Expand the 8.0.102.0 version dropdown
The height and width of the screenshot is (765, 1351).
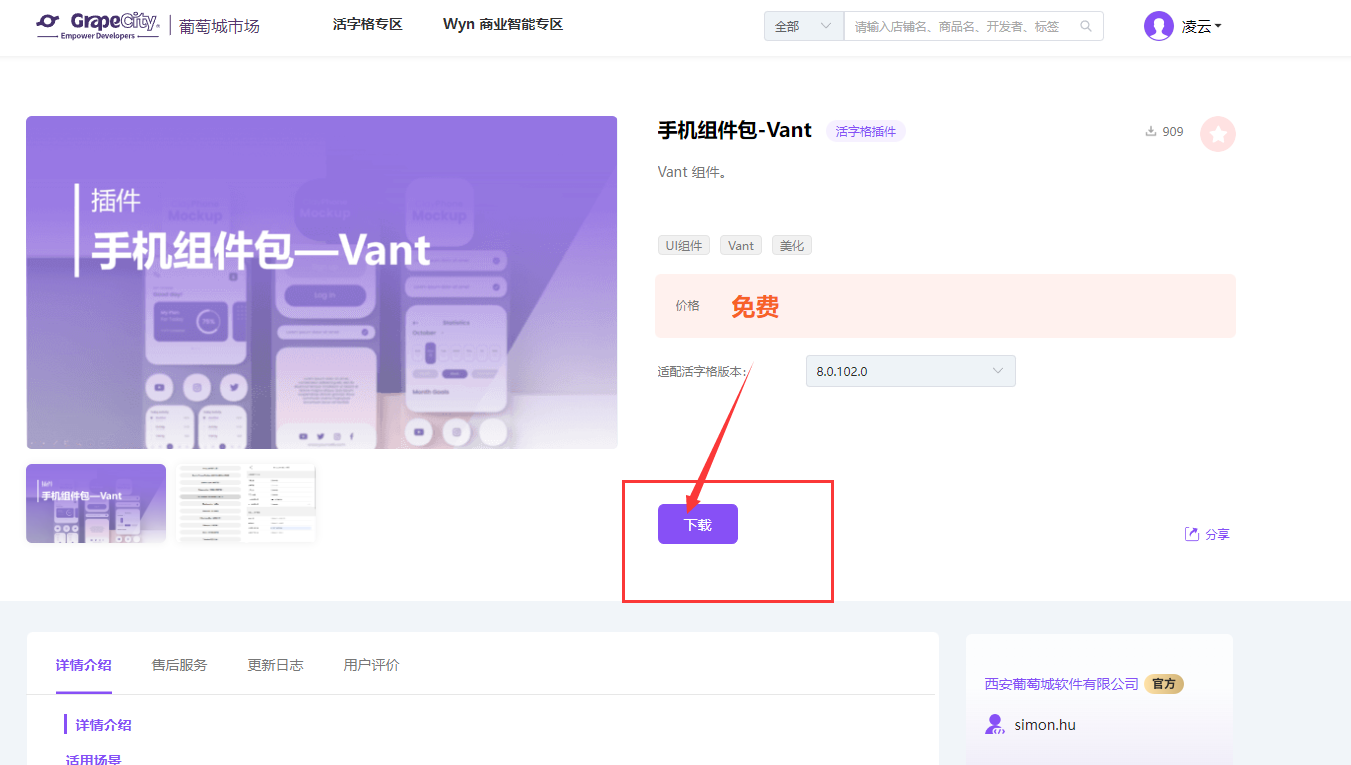910,371
